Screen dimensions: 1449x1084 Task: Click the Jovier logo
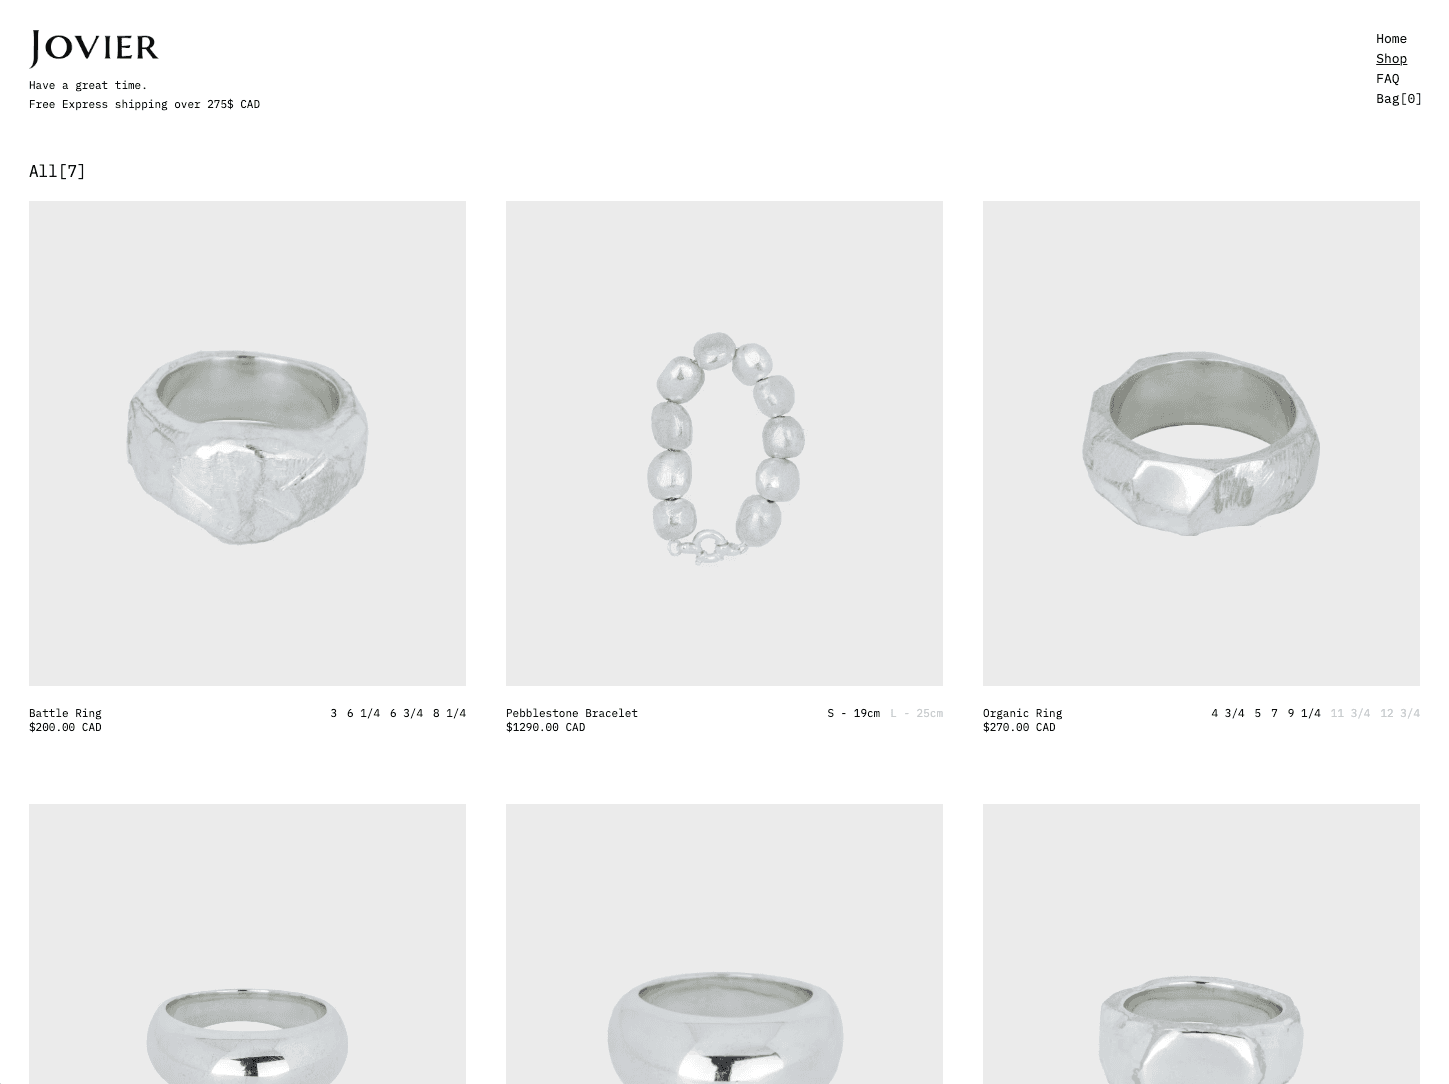[94, 48]
